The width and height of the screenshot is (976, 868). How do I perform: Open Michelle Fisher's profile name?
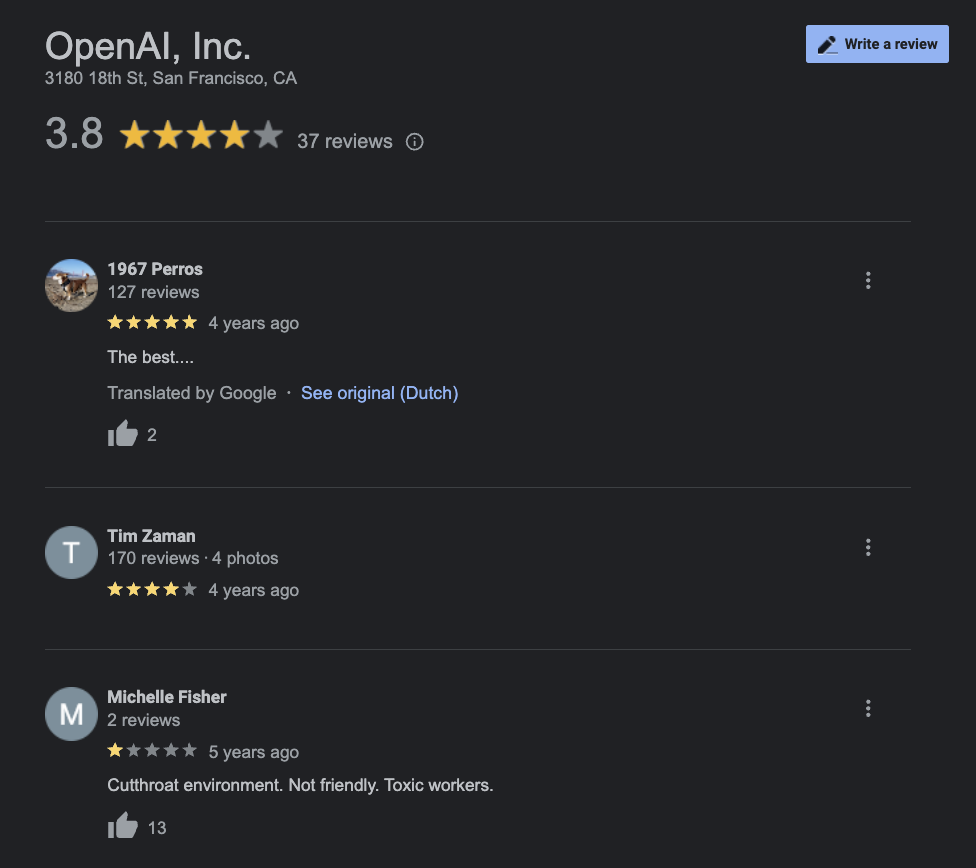[x=166, y=697]
